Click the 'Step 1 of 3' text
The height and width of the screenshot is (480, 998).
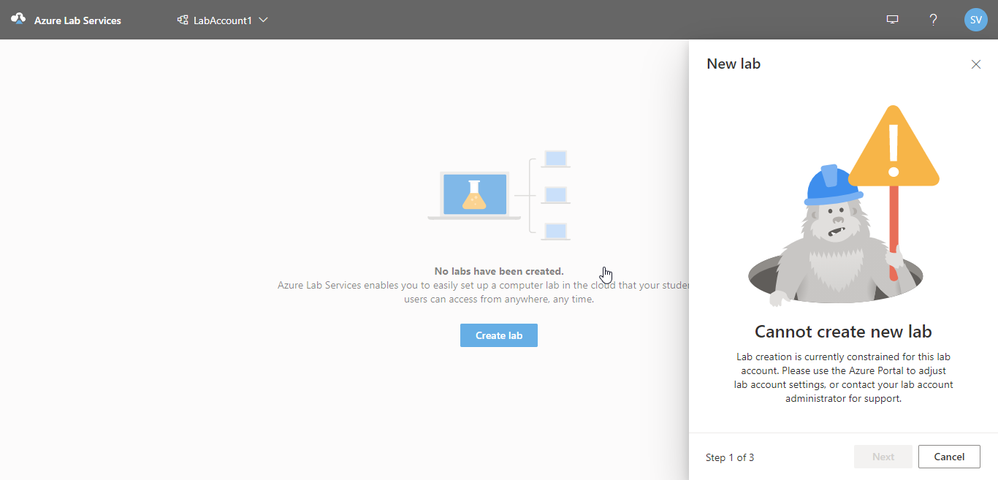pos(730,457)
